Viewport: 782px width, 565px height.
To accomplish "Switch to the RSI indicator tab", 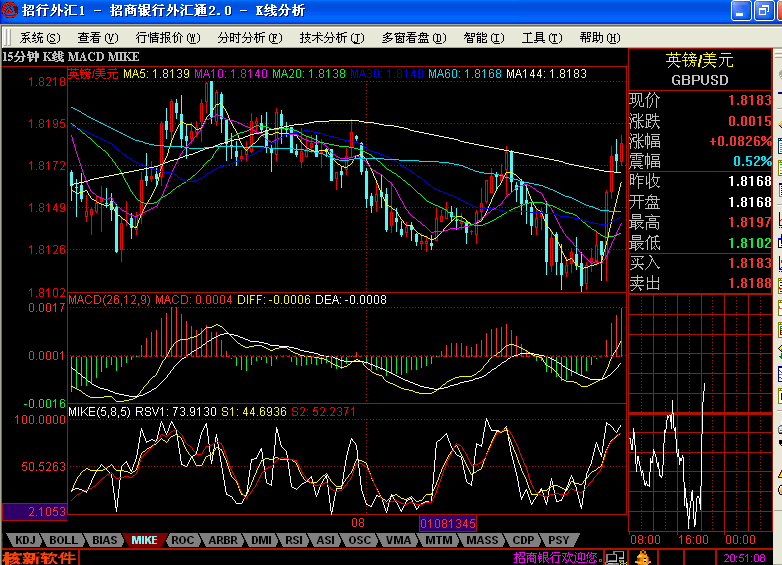I will 294,540.
